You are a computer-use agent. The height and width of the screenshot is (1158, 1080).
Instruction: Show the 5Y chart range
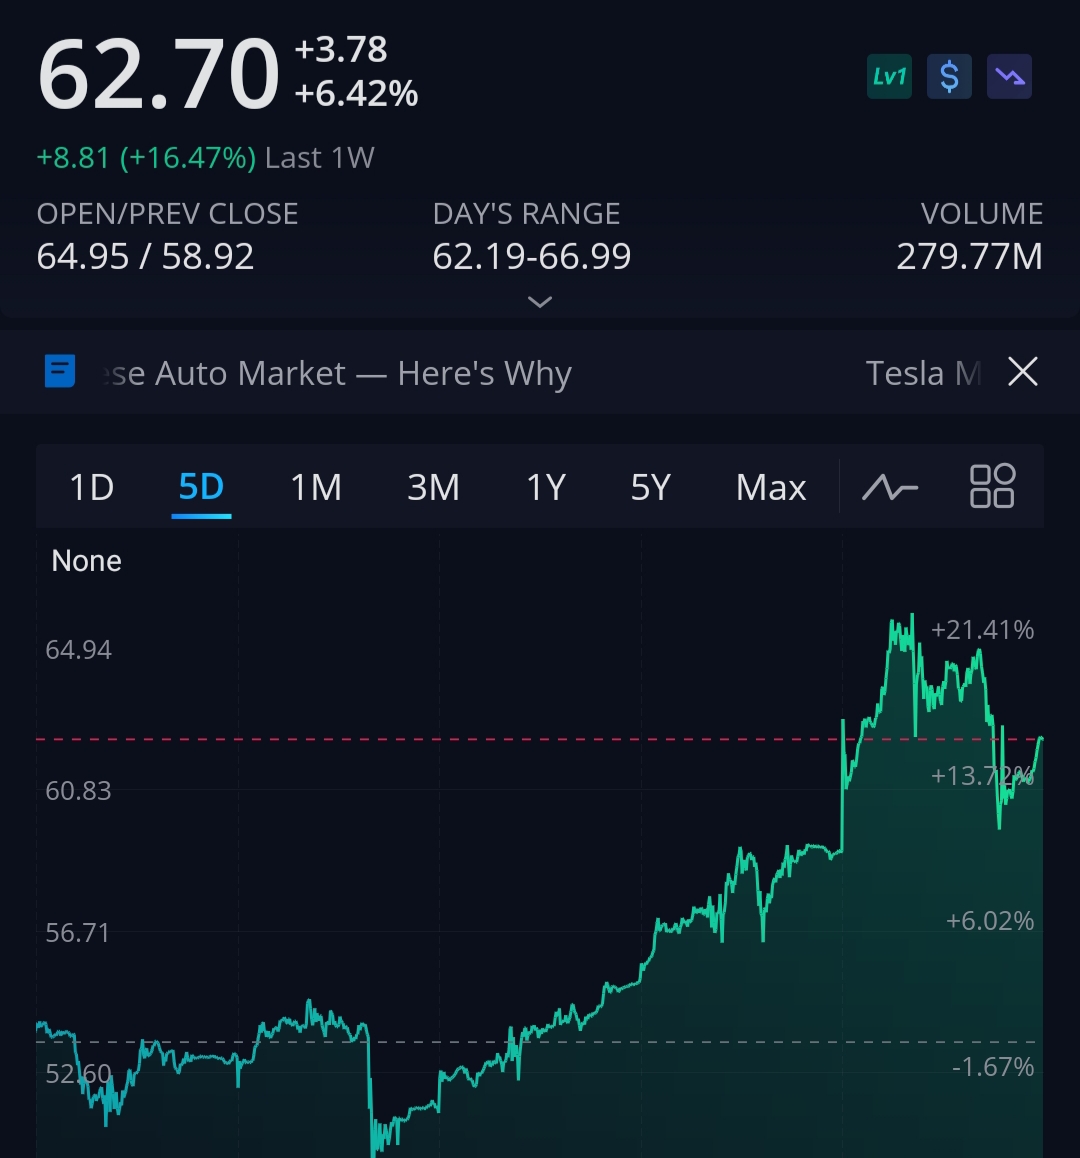pyautogui.click(x=650, y=488)
